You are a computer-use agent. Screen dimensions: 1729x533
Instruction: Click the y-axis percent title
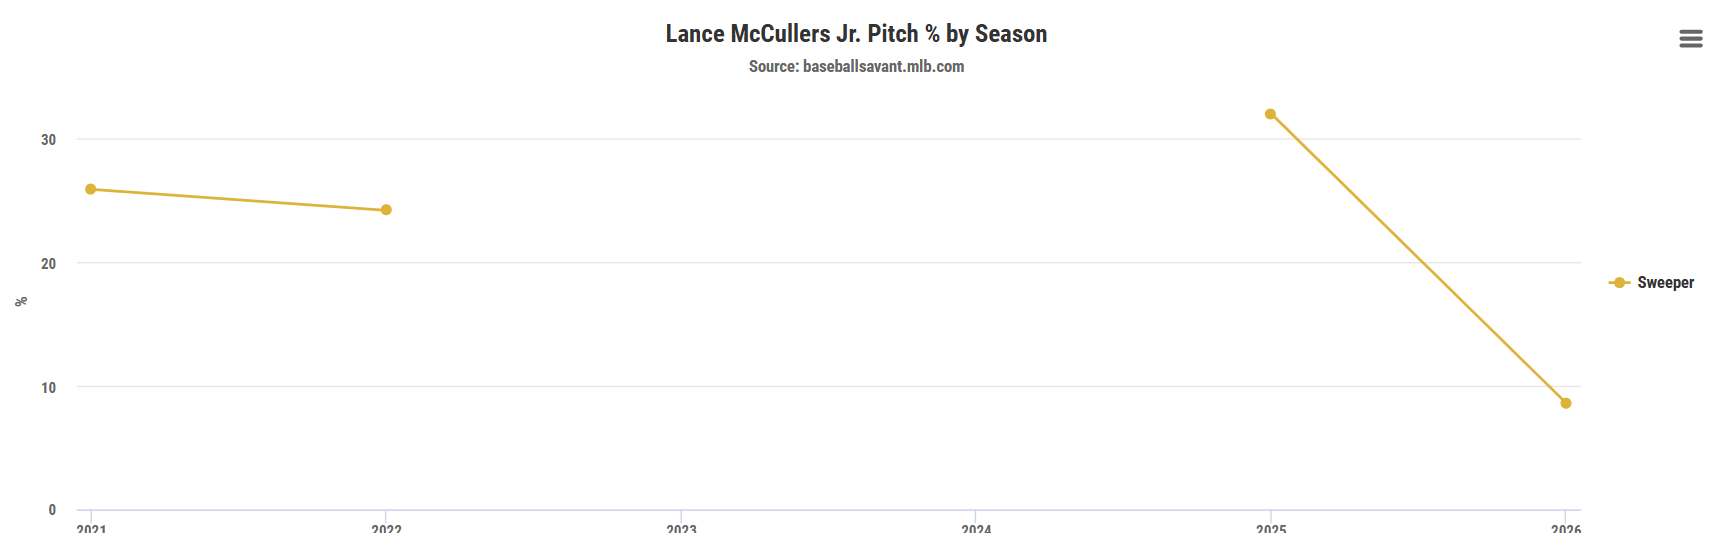point(21,301)
